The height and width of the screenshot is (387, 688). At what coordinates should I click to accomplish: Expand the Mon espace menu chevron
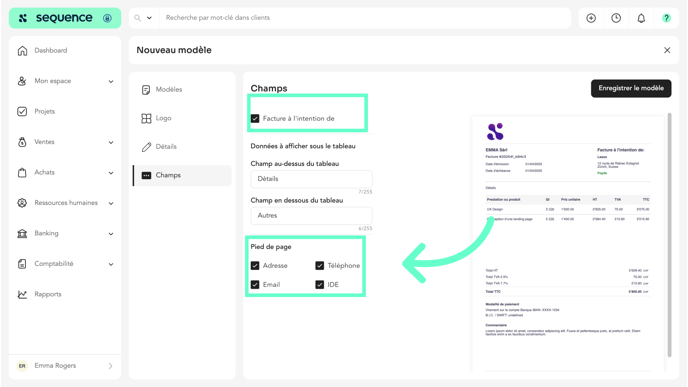tap(111, 81)
